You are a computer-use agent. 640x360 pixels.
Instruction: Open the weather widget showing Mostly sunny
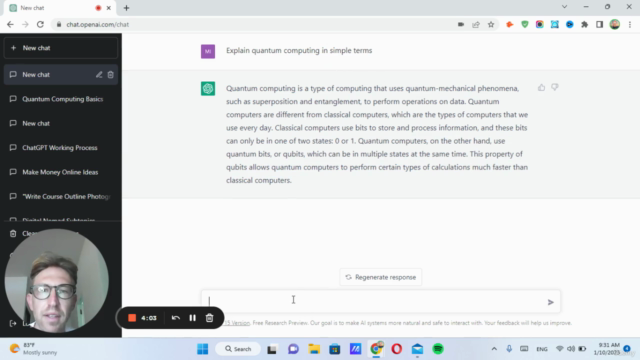33,349
